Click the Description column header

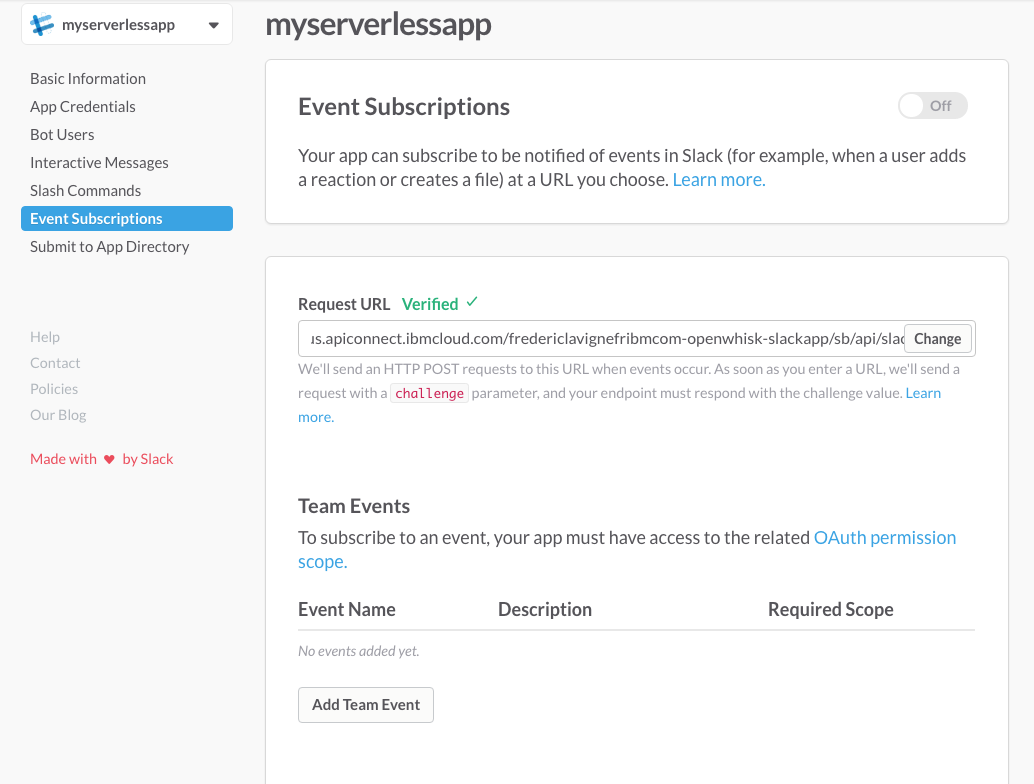point(545,609)
